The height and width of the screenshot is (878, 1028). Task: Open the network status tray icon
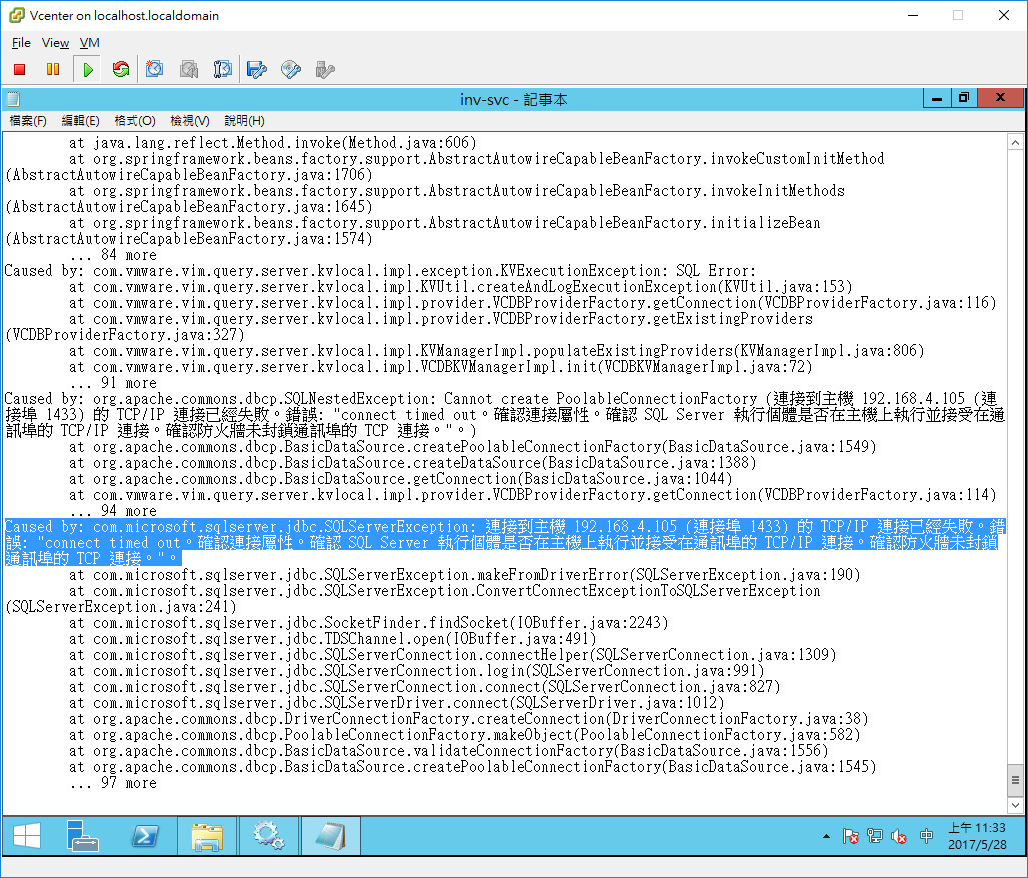875,836
